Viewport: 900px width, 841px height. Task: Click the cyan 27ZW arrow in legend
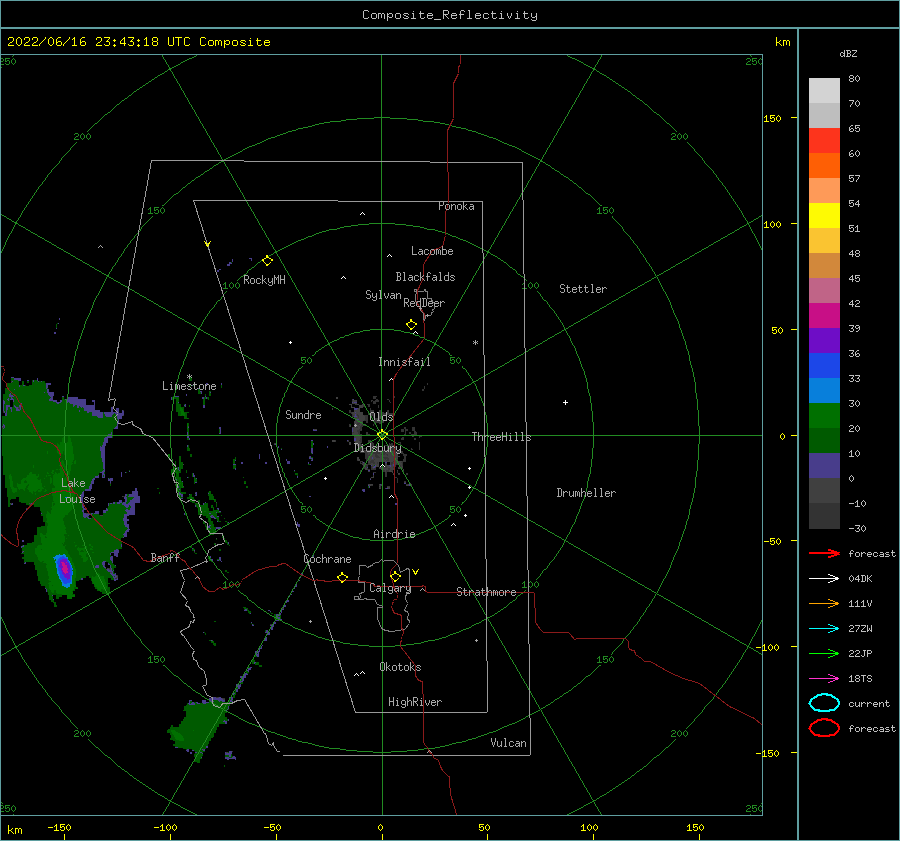[824, 629]
